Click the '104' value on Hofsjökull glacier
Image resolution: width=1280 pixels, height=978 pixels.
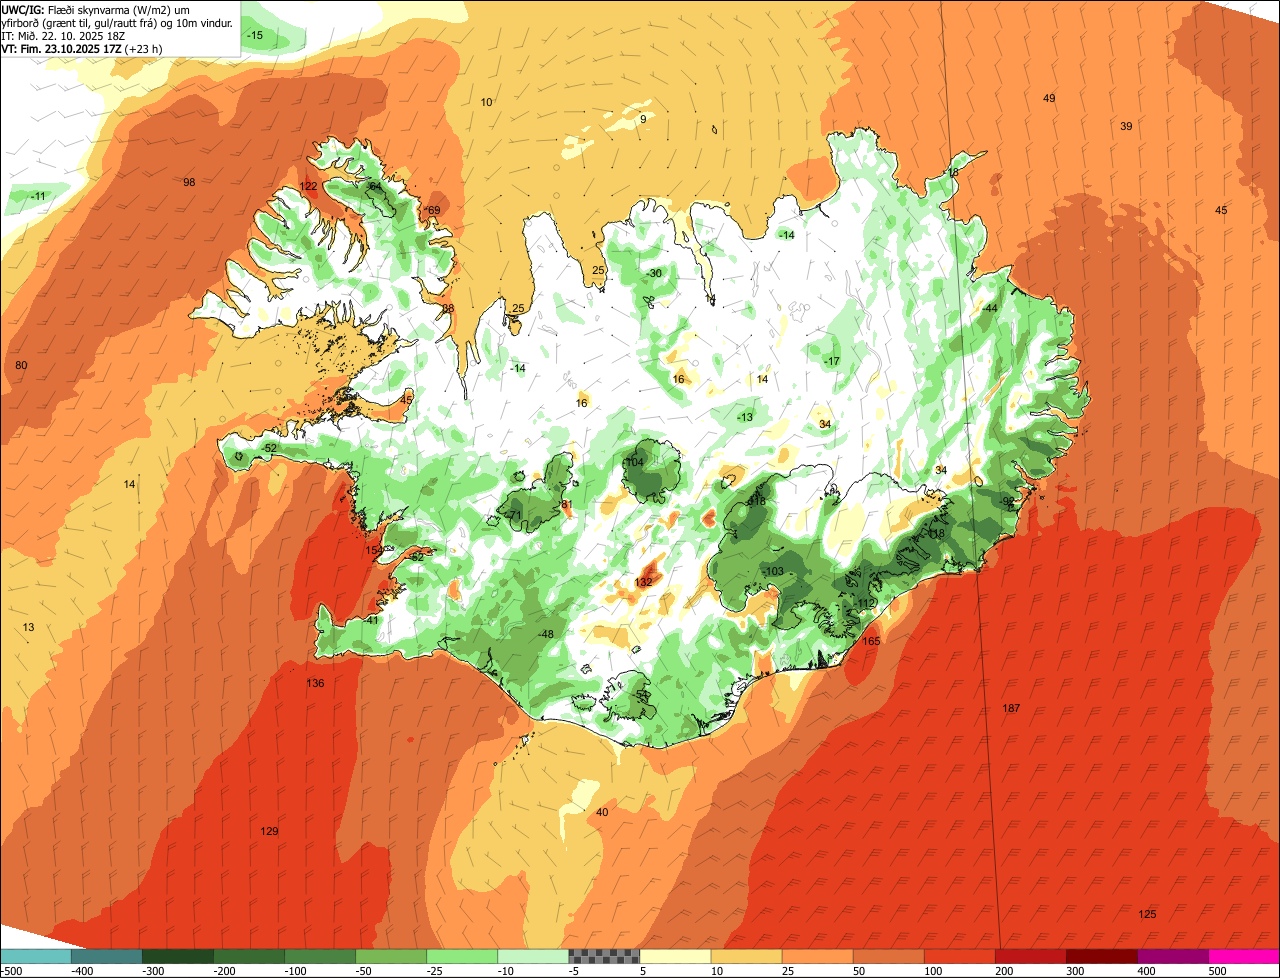pos(635,462)
